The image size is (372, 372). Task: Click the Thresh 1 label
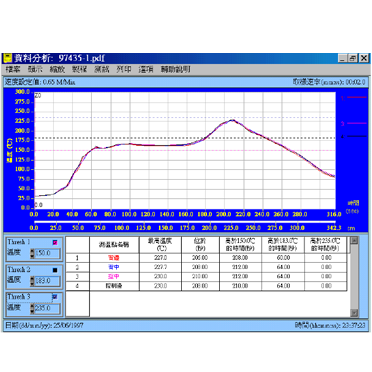(x=19, y=242)
